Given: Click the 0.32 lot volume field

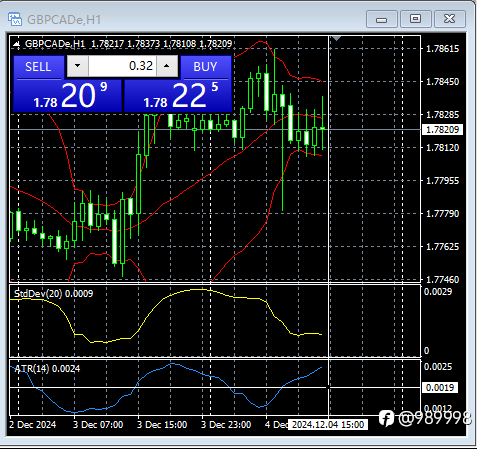Looking at the screenshot, I should pos(122,66).
